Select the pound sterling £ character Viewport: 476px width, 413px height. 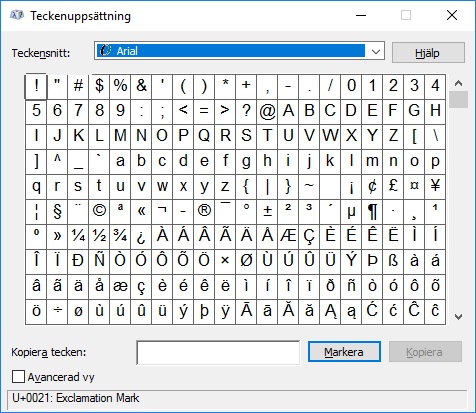click(x=393, y=187)
